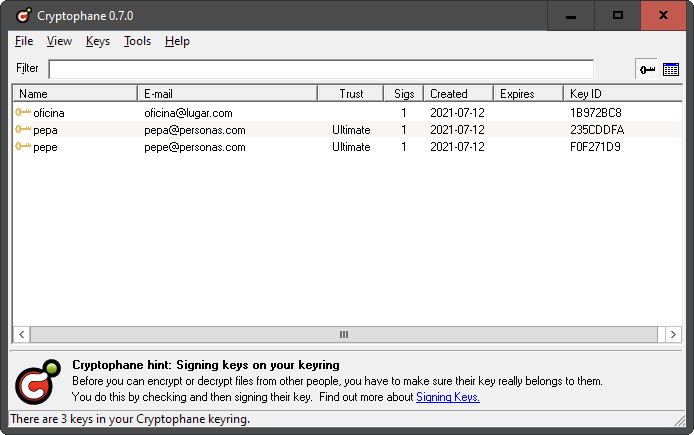The width and height of the screenshot is (694, 435).
Task: Select the pepe key row
Action: [x=347, y=146]
